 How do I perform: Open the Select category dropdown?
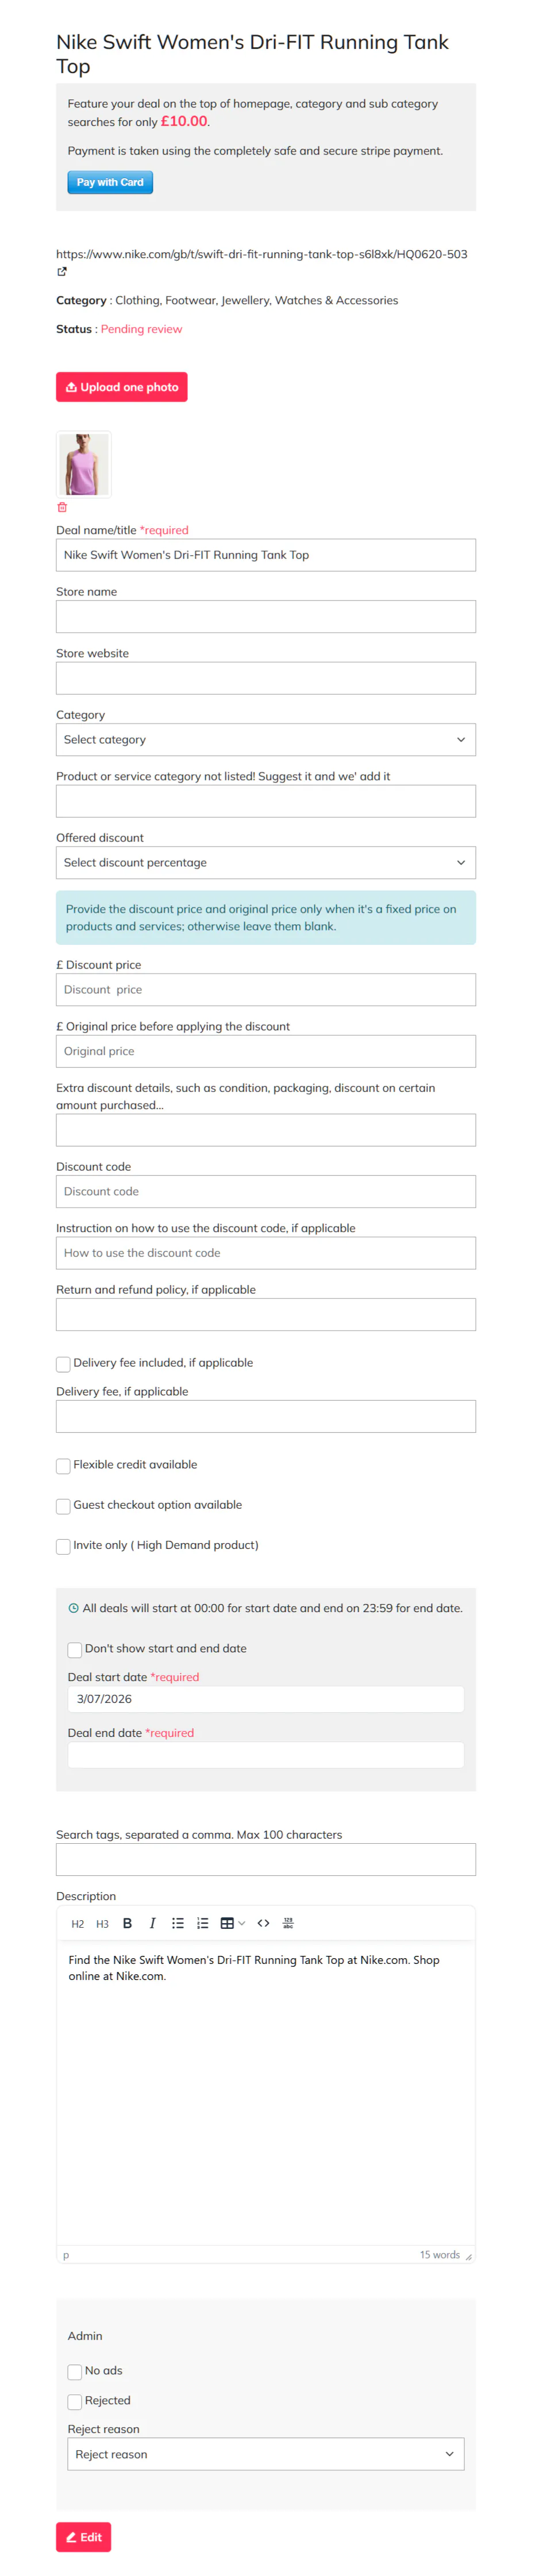pos(266,740)
